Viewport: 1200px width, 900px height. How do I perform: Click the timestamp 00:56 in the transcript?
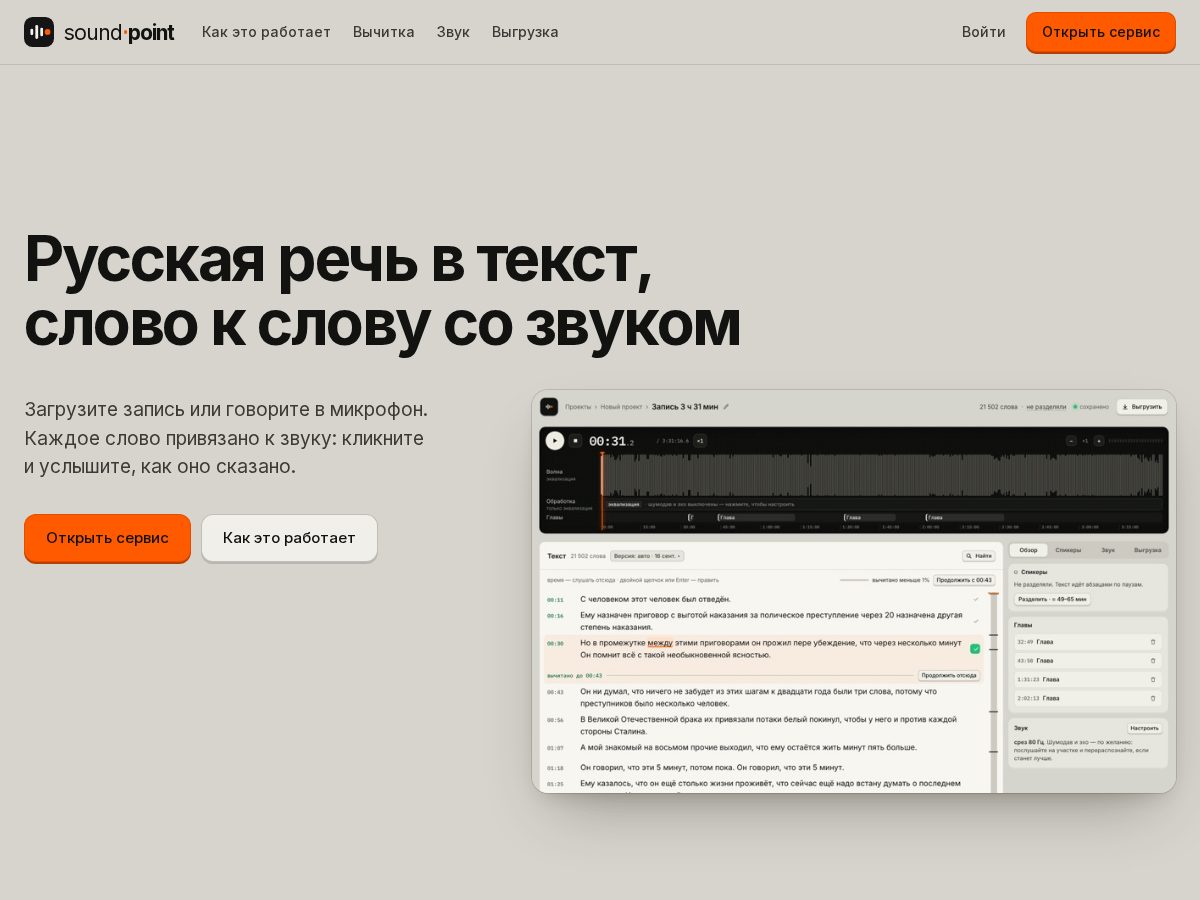pyautogui.click(x=555, y=720)
